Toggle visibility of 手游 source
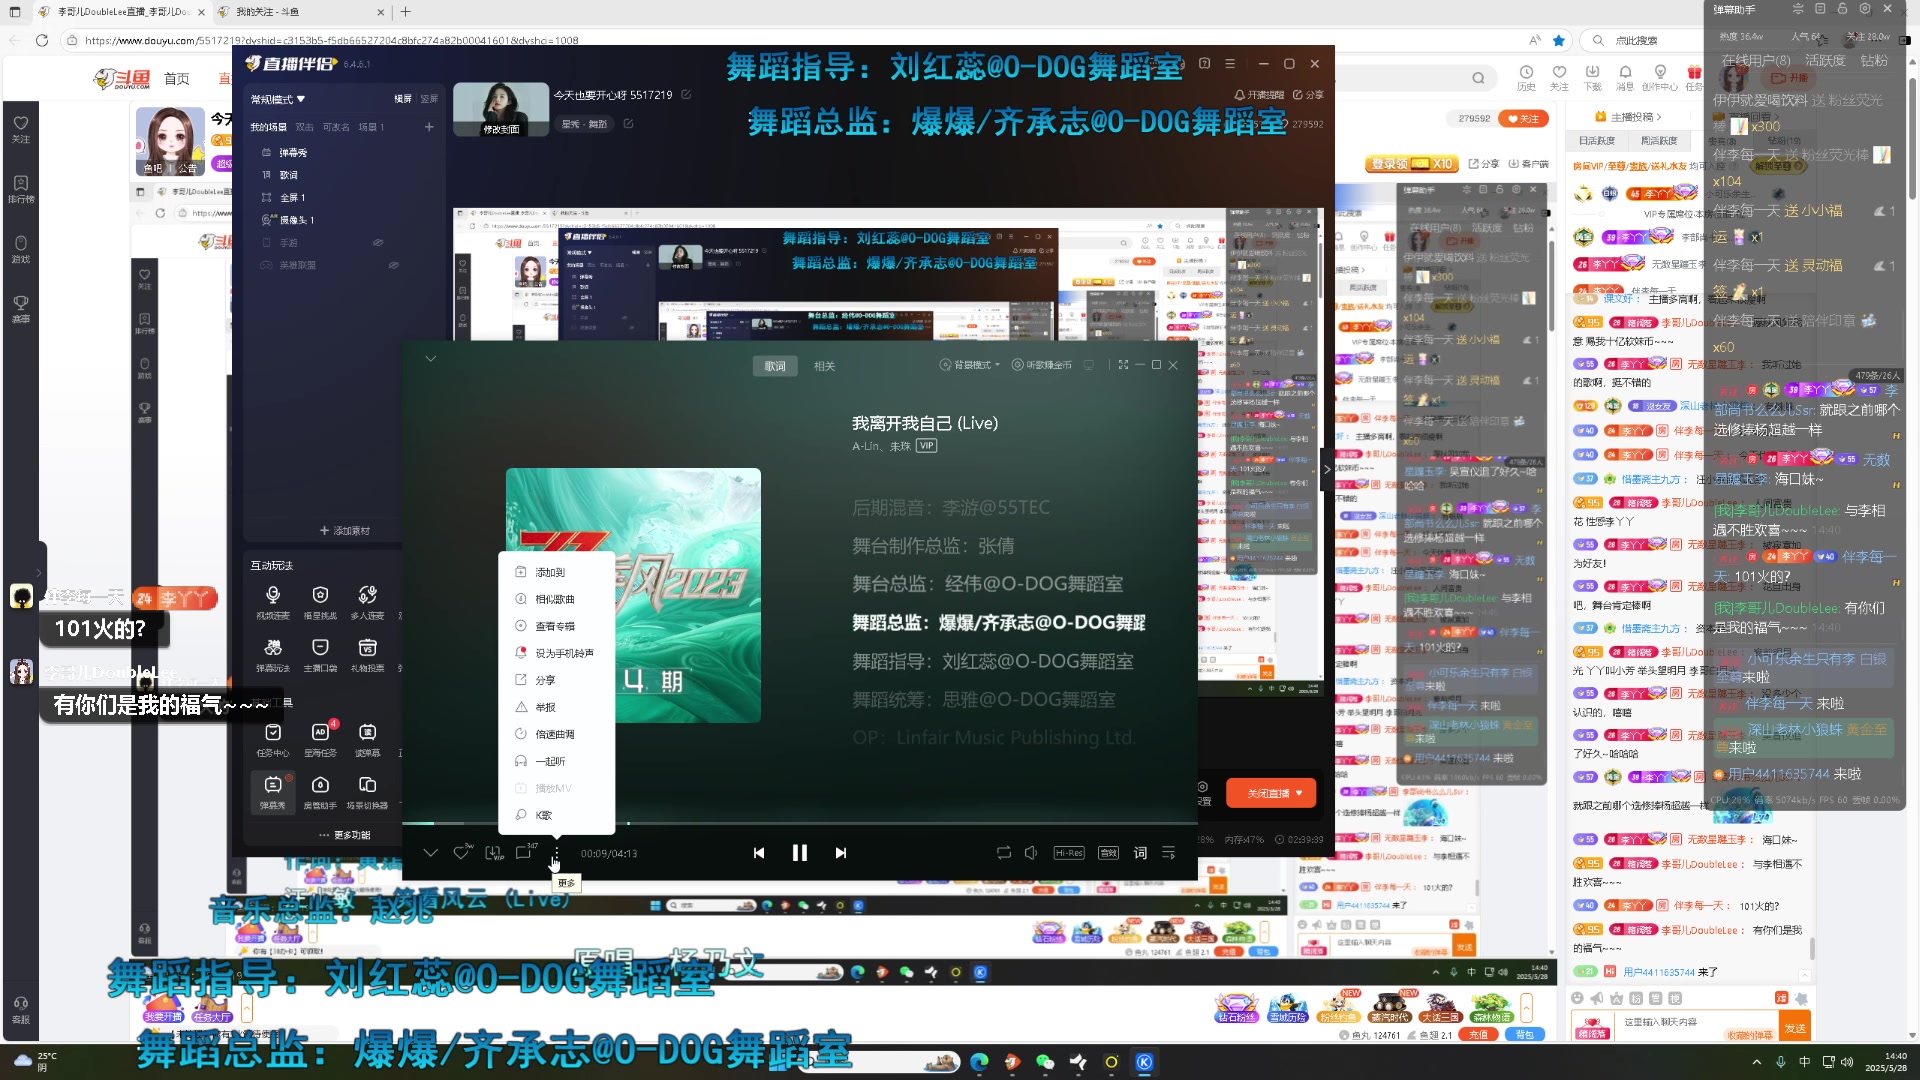 pos(378,243)
